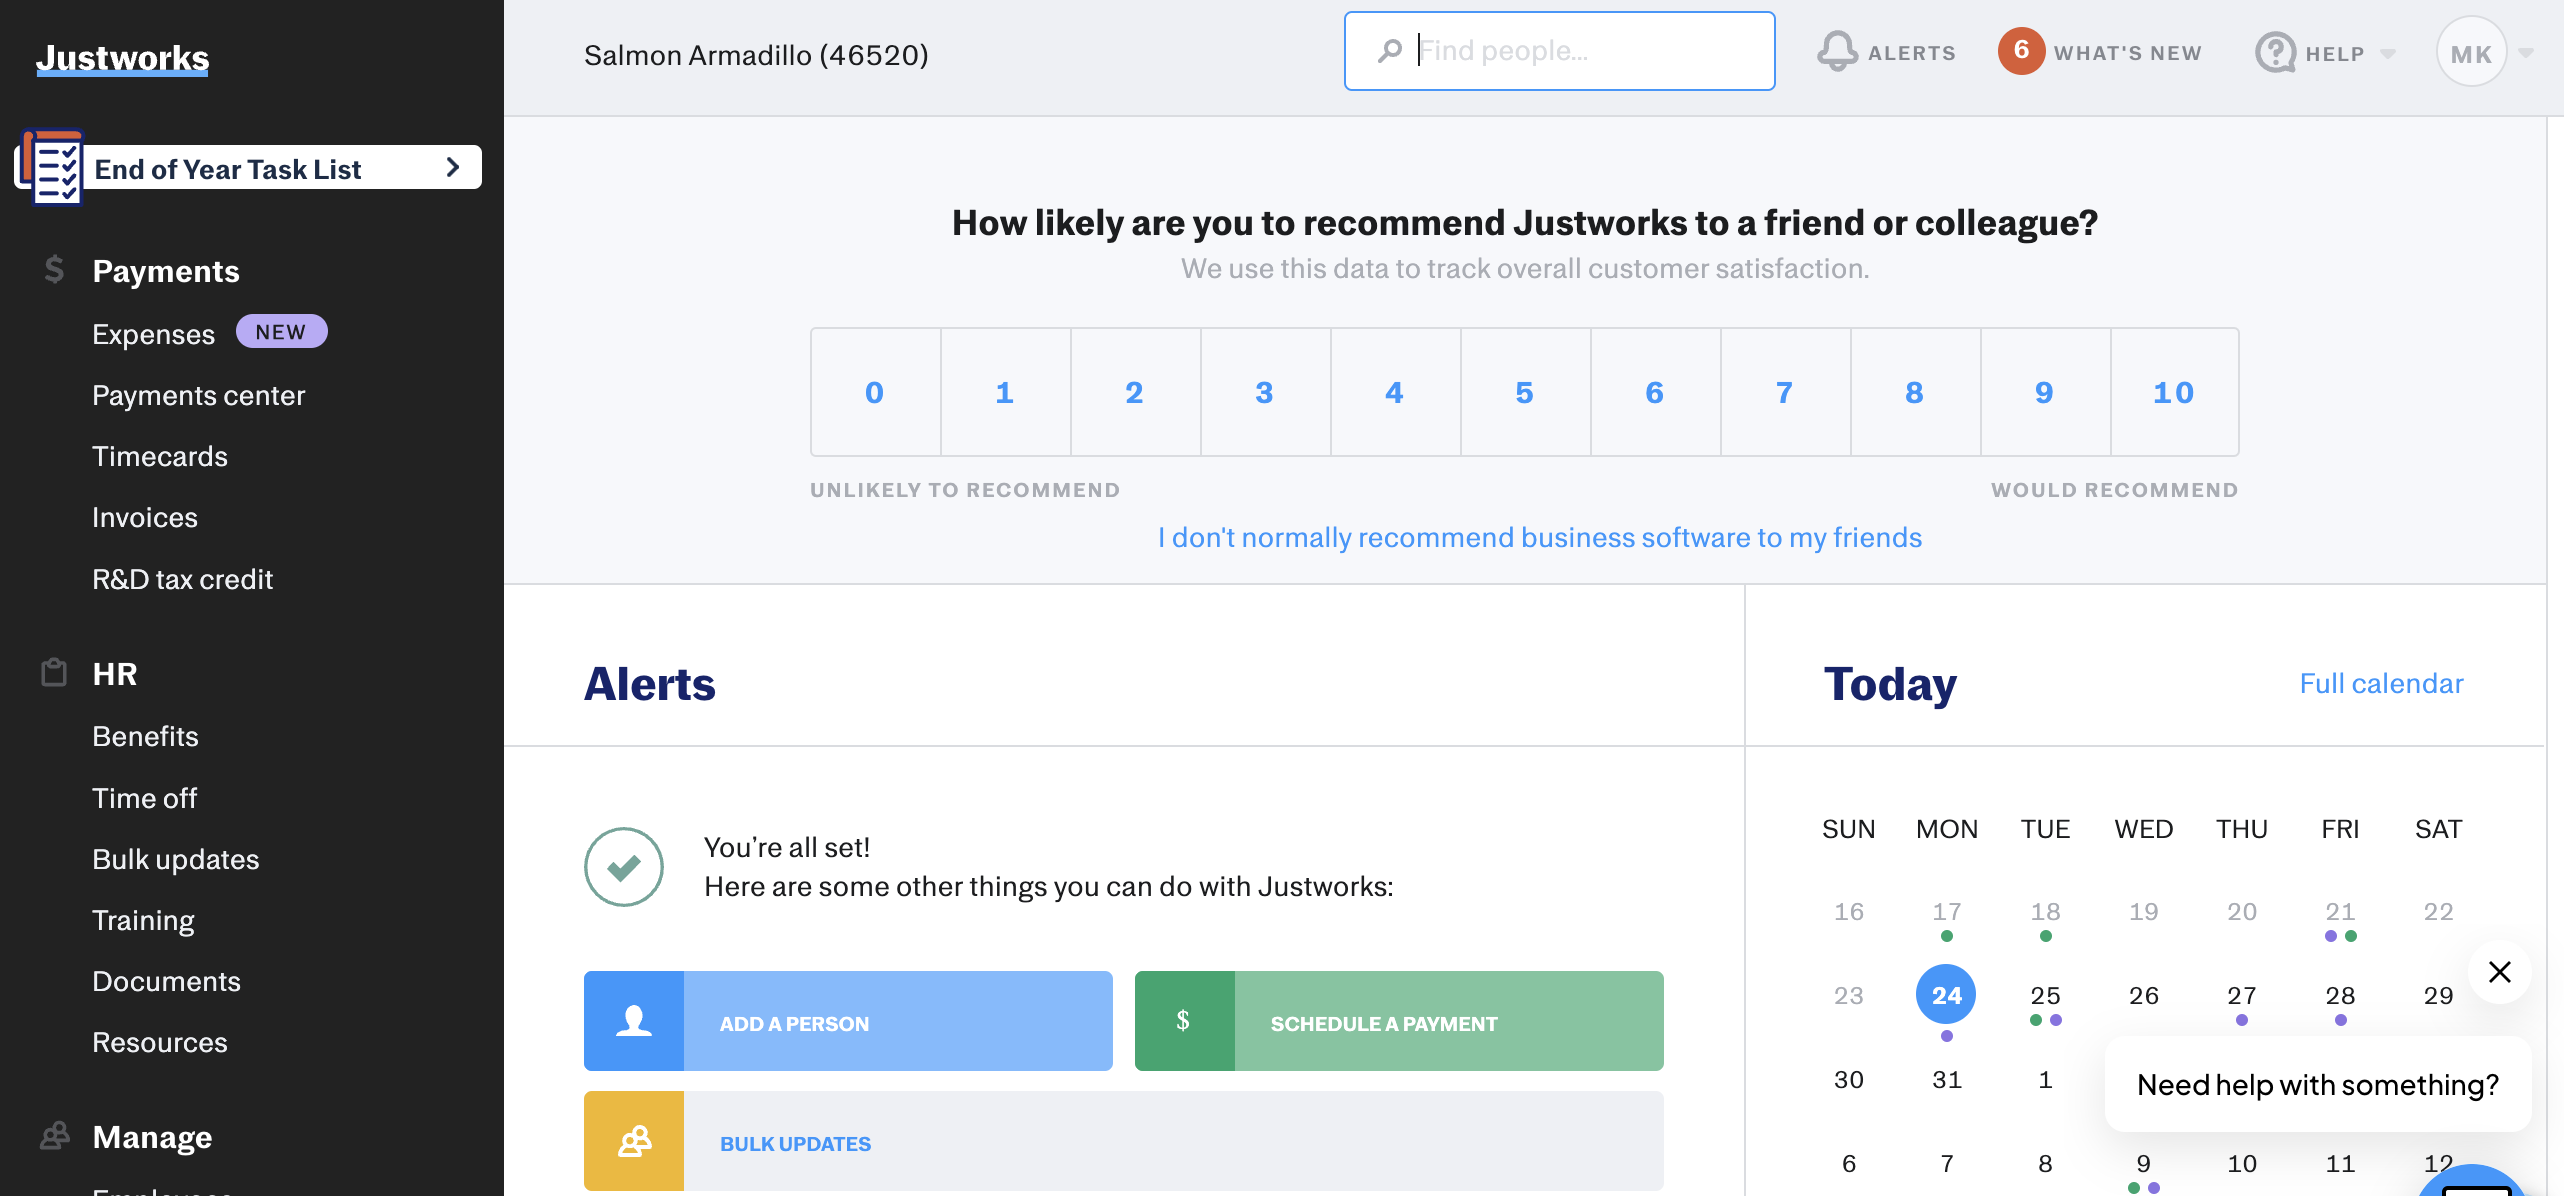
Task: Select date 31 on the calendar
Action: click(1946, 1080)
